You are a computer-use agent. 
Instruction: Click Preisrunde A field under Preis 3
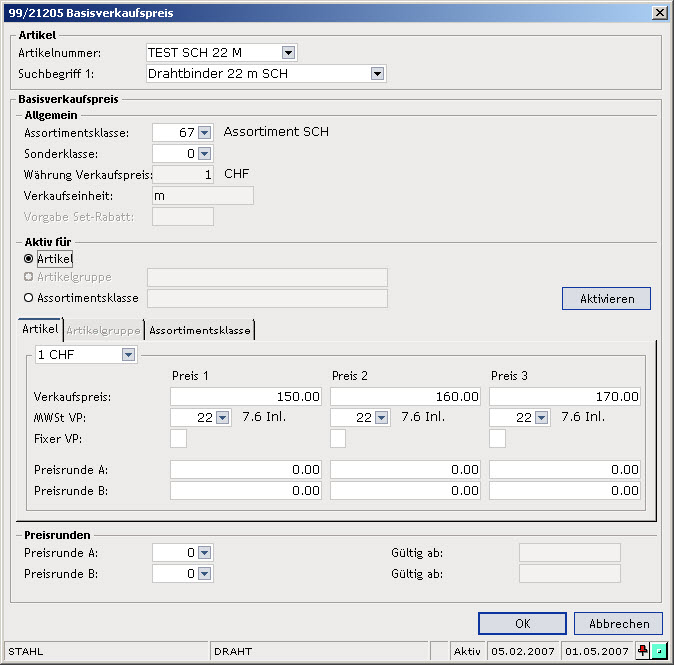[565, 469]
